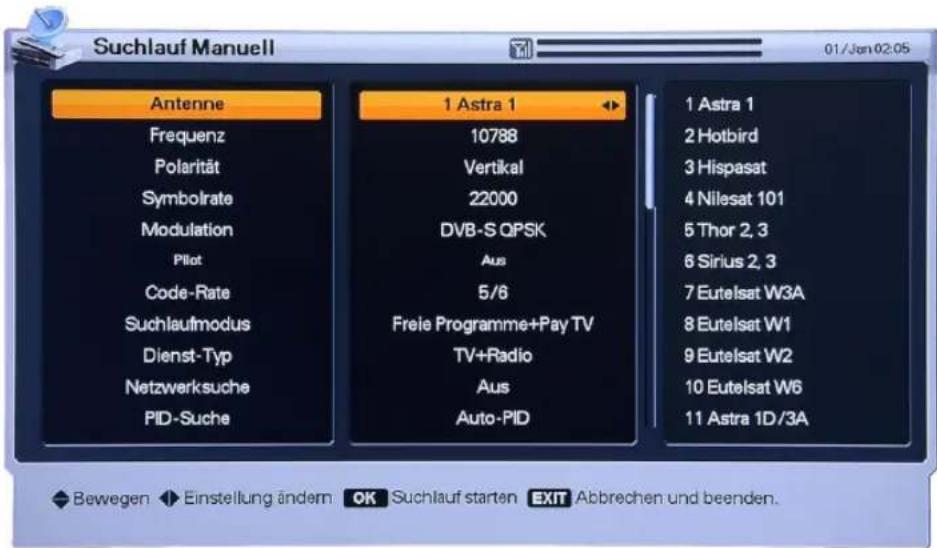937x548 pixels.
Task: Choose 5 Thor 2, 3 in satellite list
Action: [725, 230]
